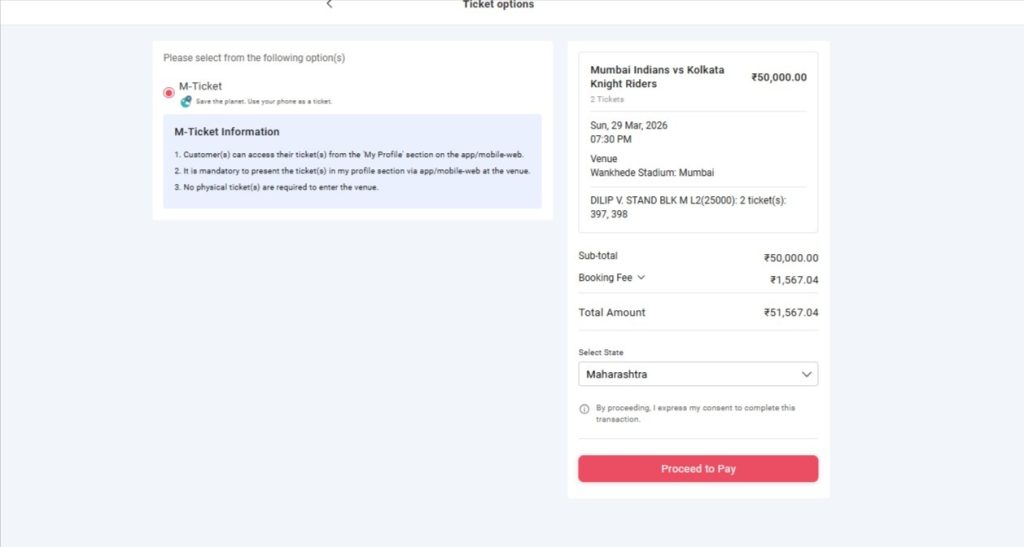Click the total amount ₹51,567.04

point(791,313)
